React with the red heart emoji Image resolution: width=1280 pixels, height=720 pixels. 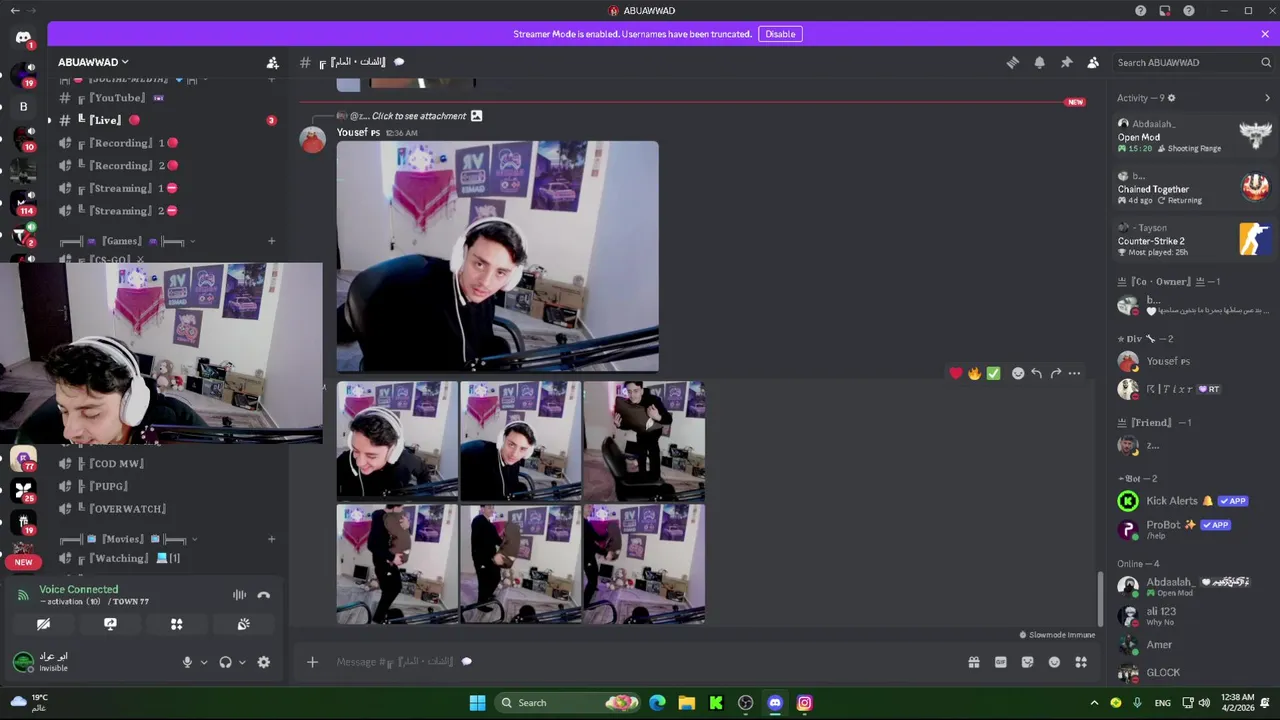pos(956,373)
